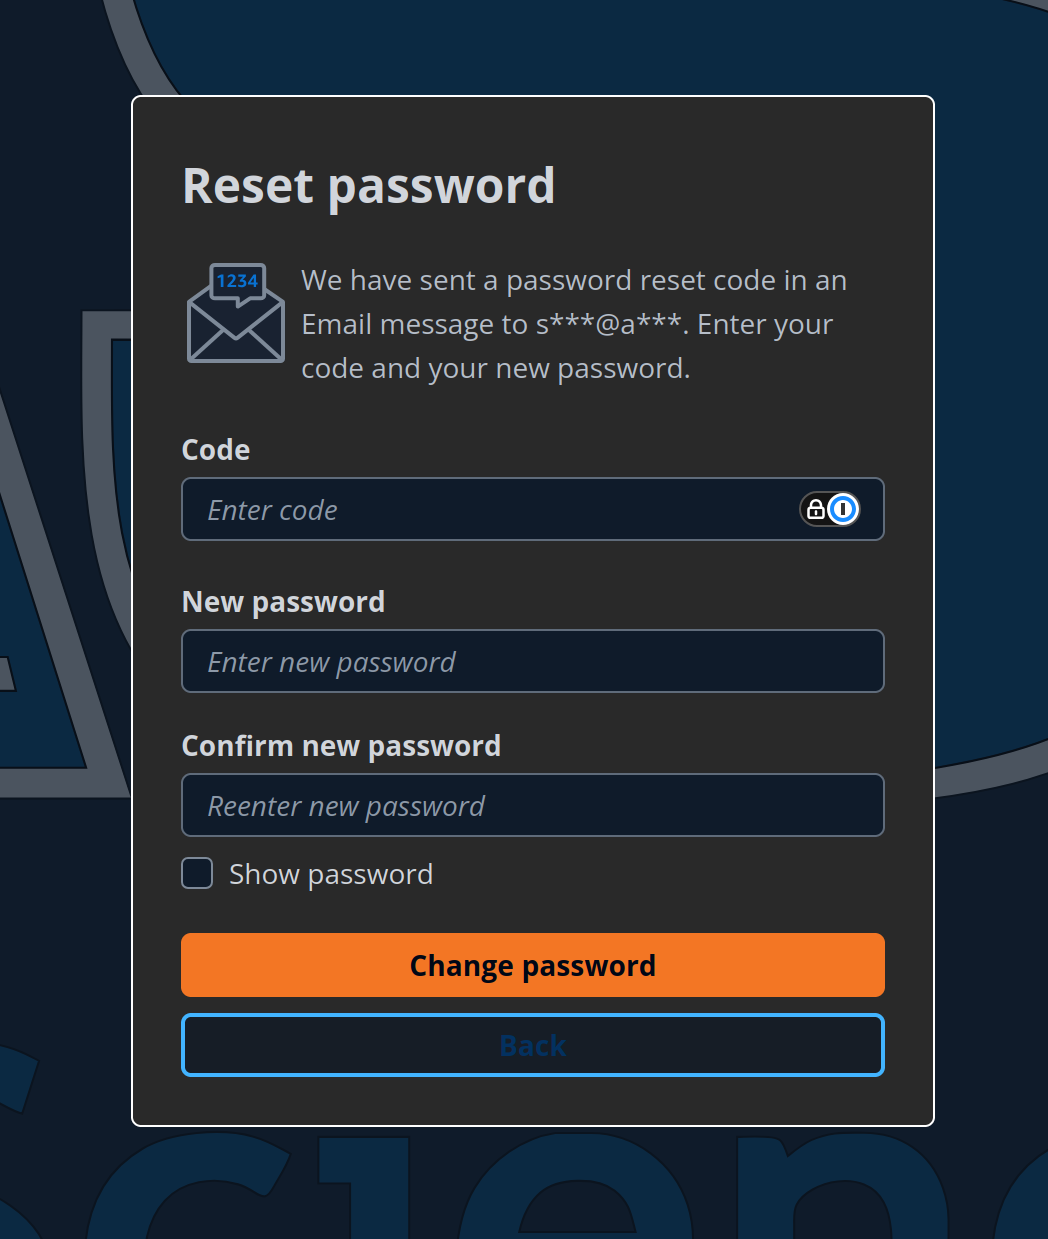Go back using the Back button
This screenshot has width=1048, height=1239.
point(533,1045)
